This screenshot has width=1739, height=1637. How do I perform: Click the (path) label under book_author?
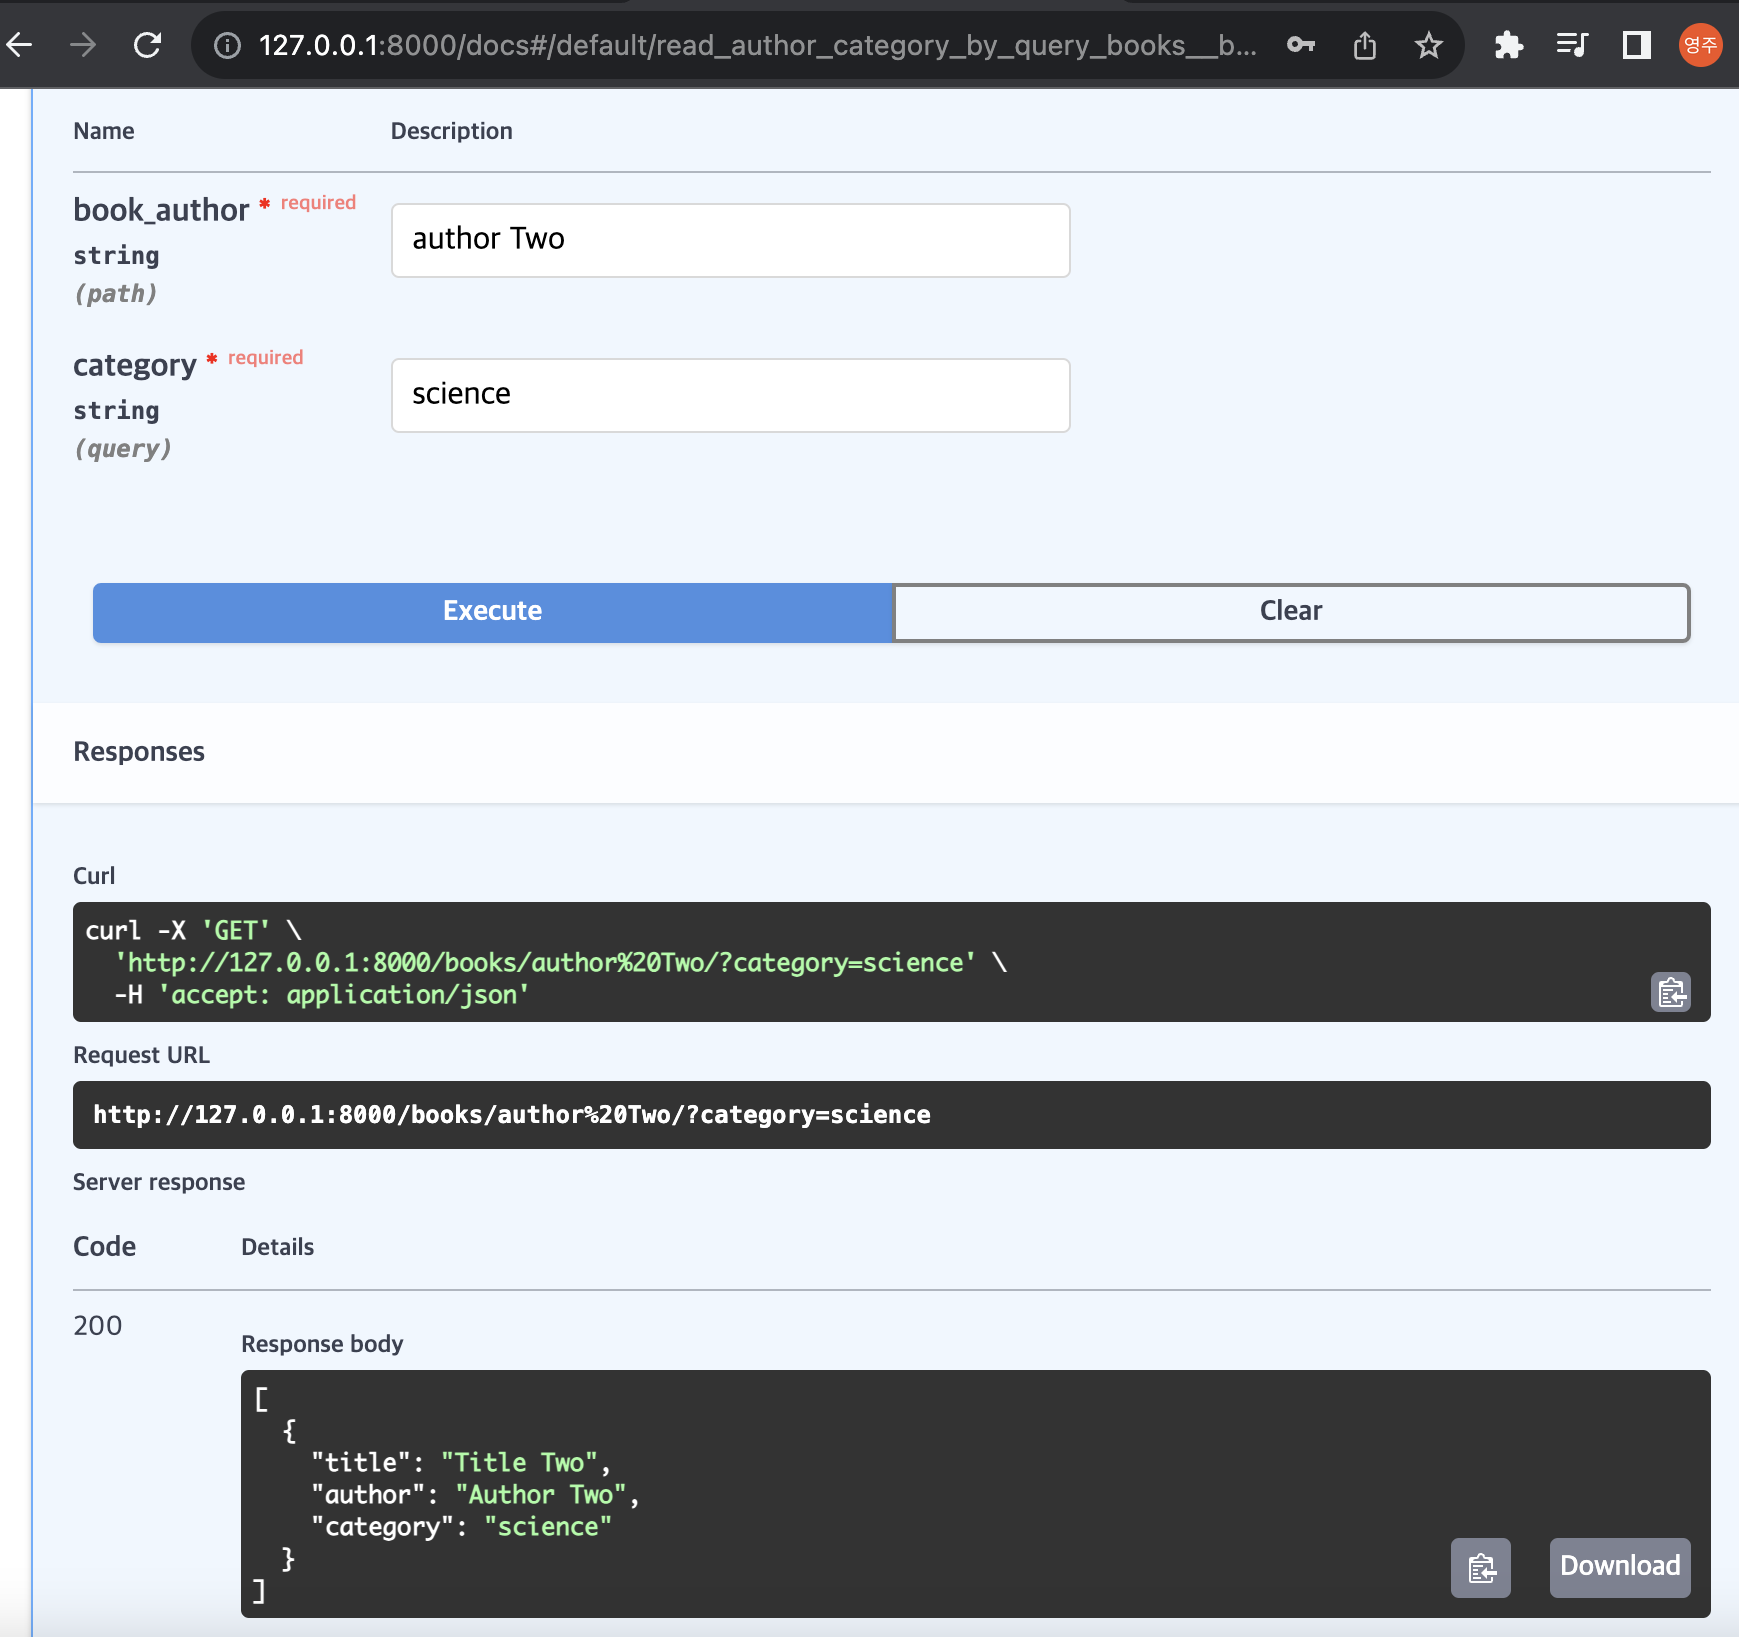click(x=116, y=294)
